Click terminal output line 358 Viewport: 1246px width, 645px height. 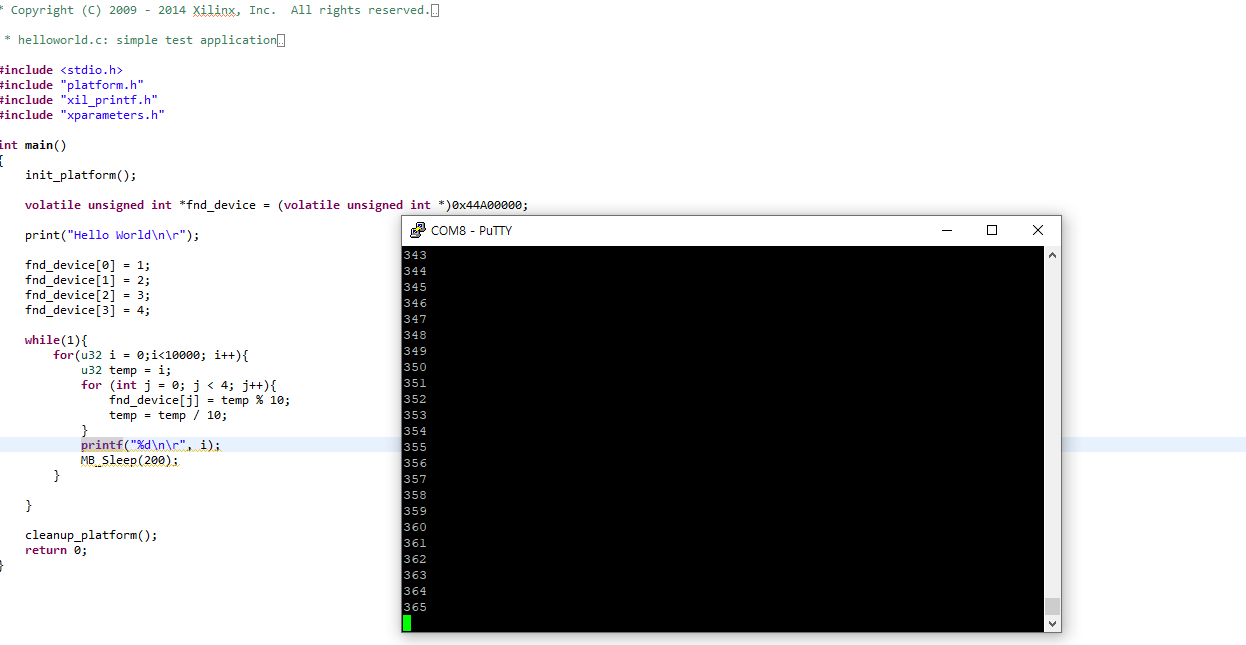coord(415,495)
